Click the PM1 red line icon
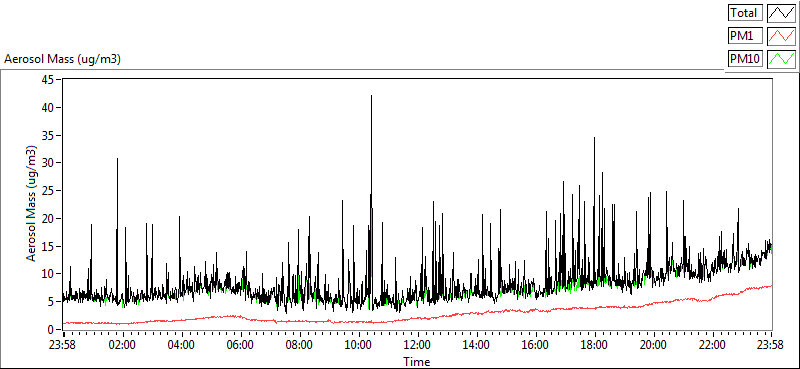This screenshot has height=369, width=800. coord(782,36)
